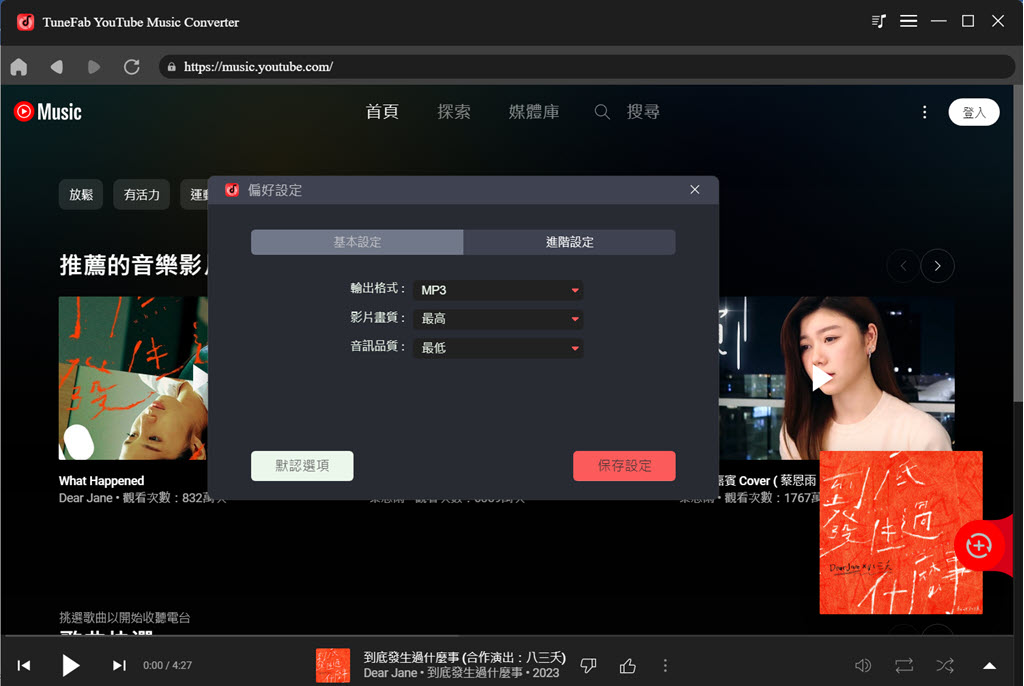1024x686 pixels.
Task: Switch to the 進階設定 tab
Action: tap(569, 242)
